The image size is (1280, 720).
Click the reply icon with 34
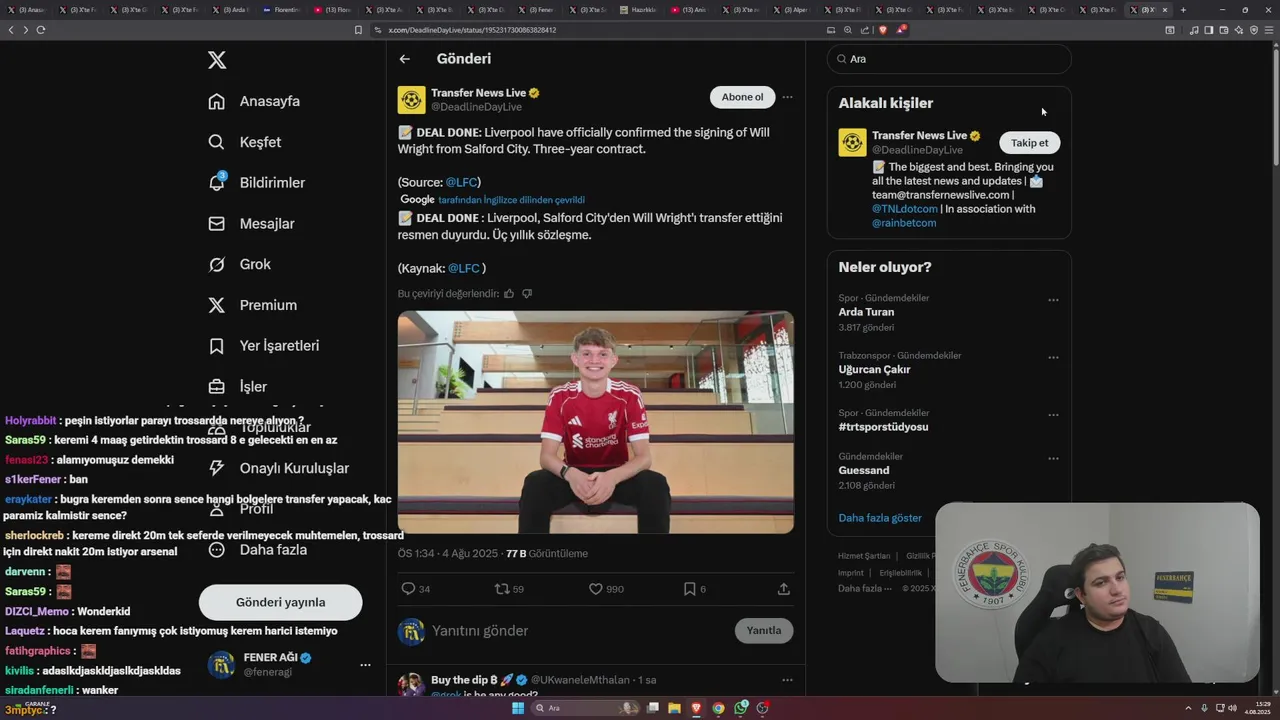408,589
